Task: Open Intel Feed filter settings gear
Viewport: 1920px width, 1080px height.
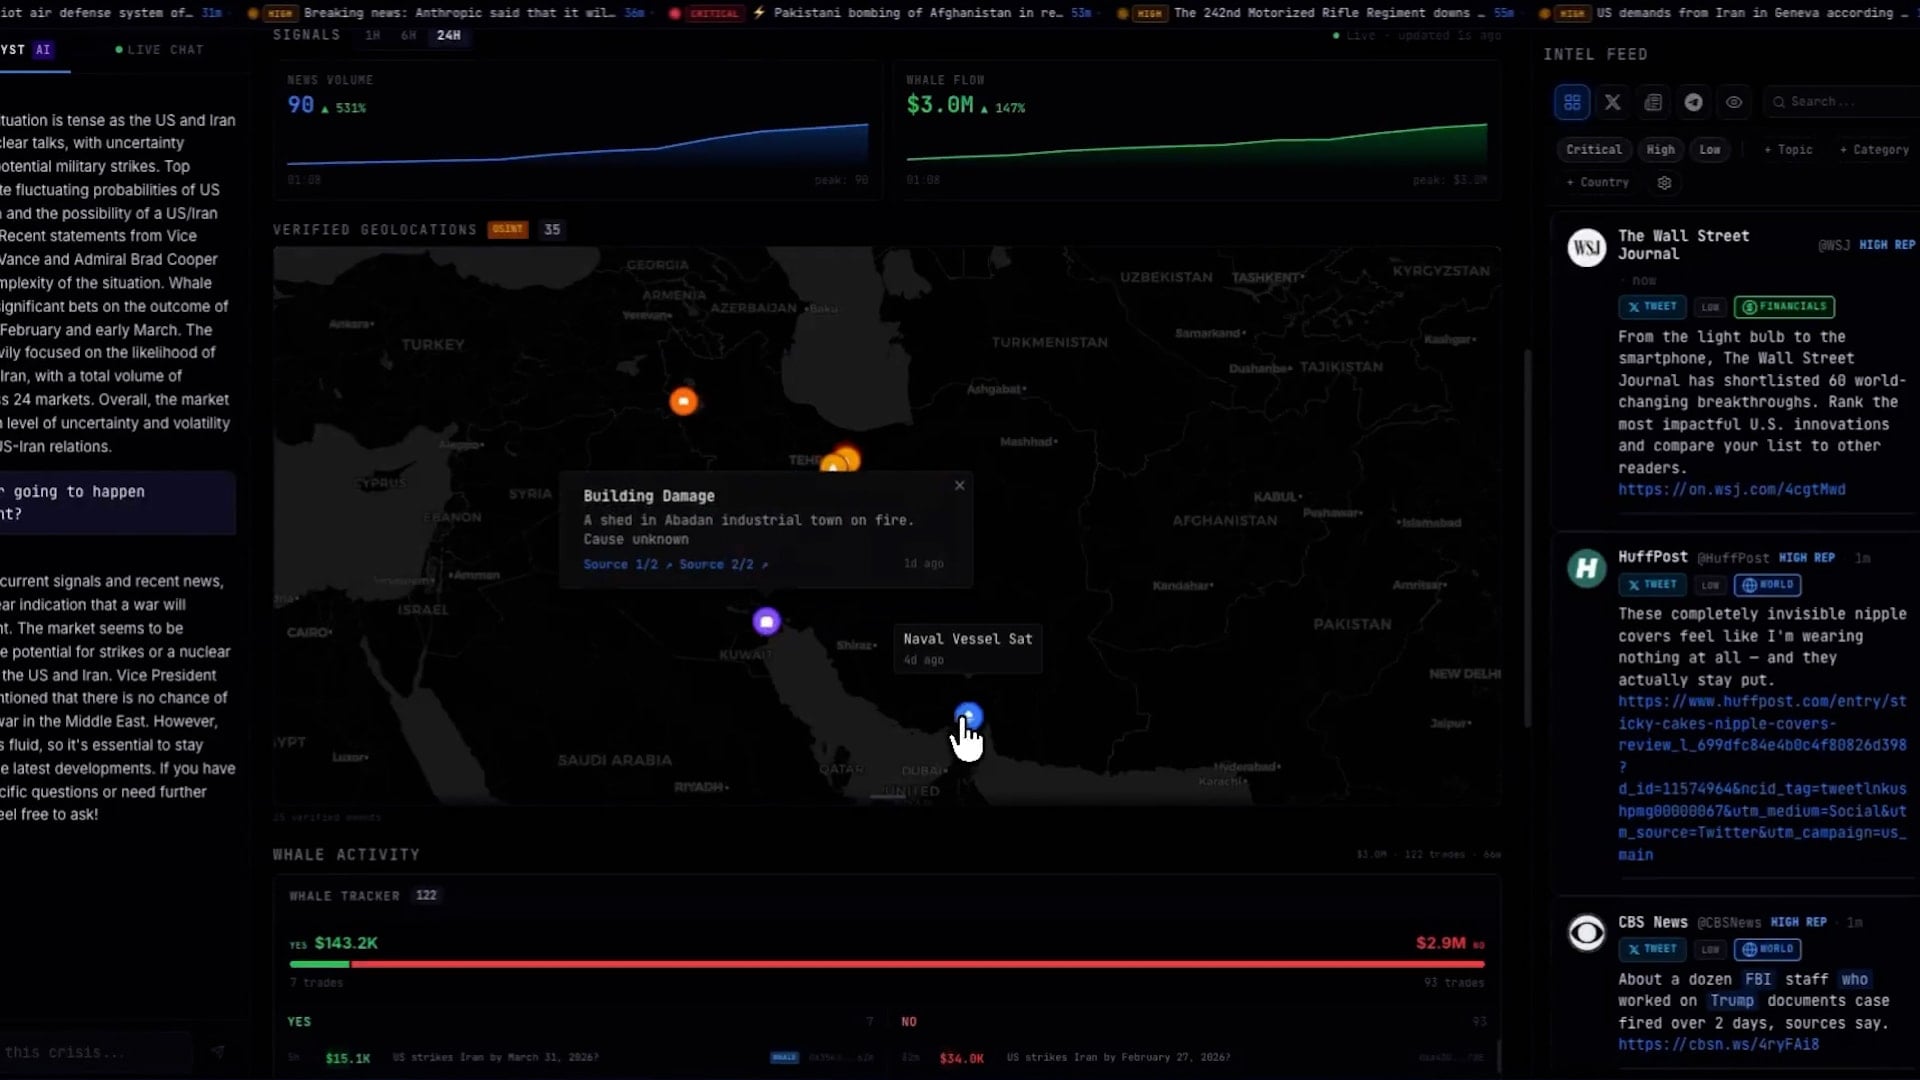Action: coord(1664,183)
